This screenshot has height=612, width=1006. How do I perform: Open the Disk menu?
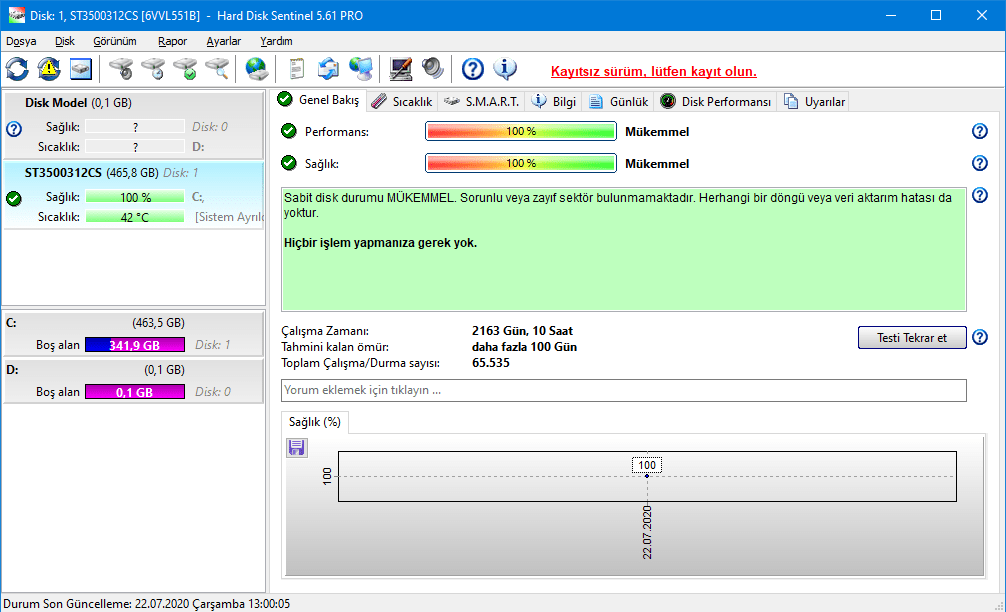pos(65,41)
